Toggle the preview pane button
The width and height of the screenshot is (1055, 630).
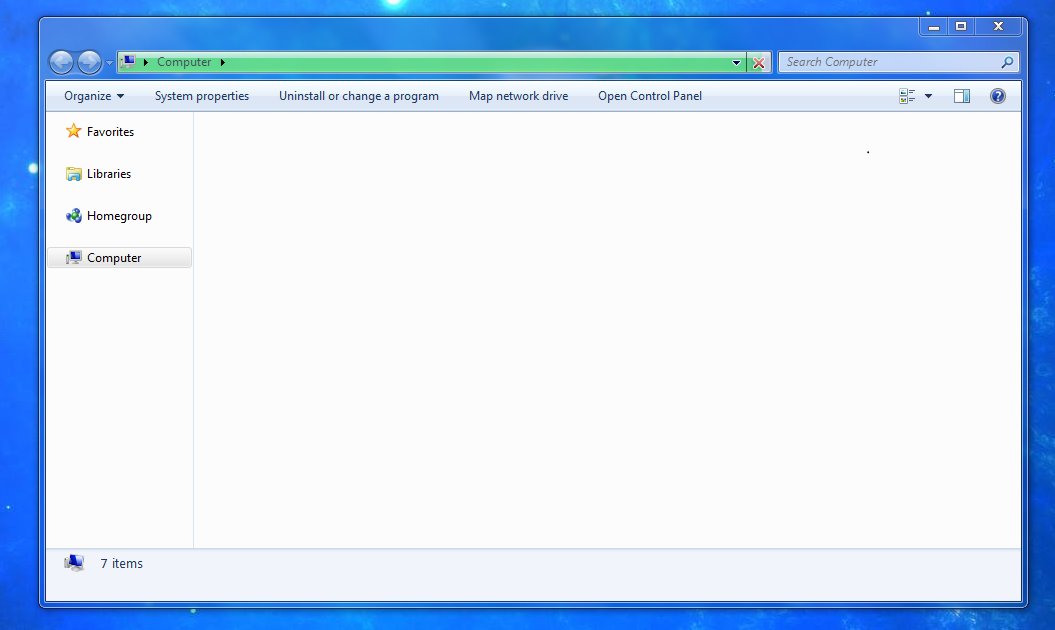click(962, 96)
